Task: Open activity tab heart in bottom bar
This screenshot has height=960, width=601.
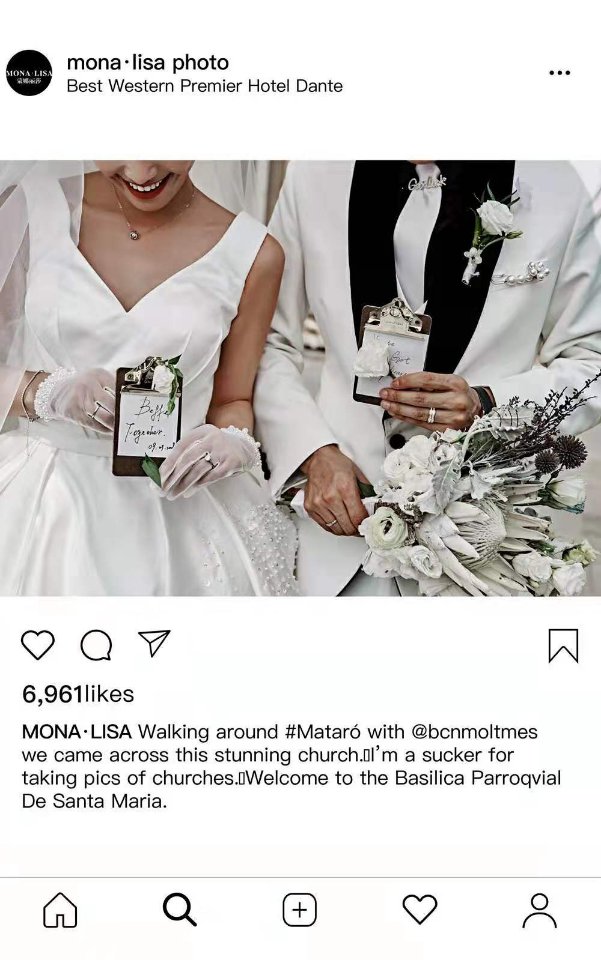Action: 420,909
